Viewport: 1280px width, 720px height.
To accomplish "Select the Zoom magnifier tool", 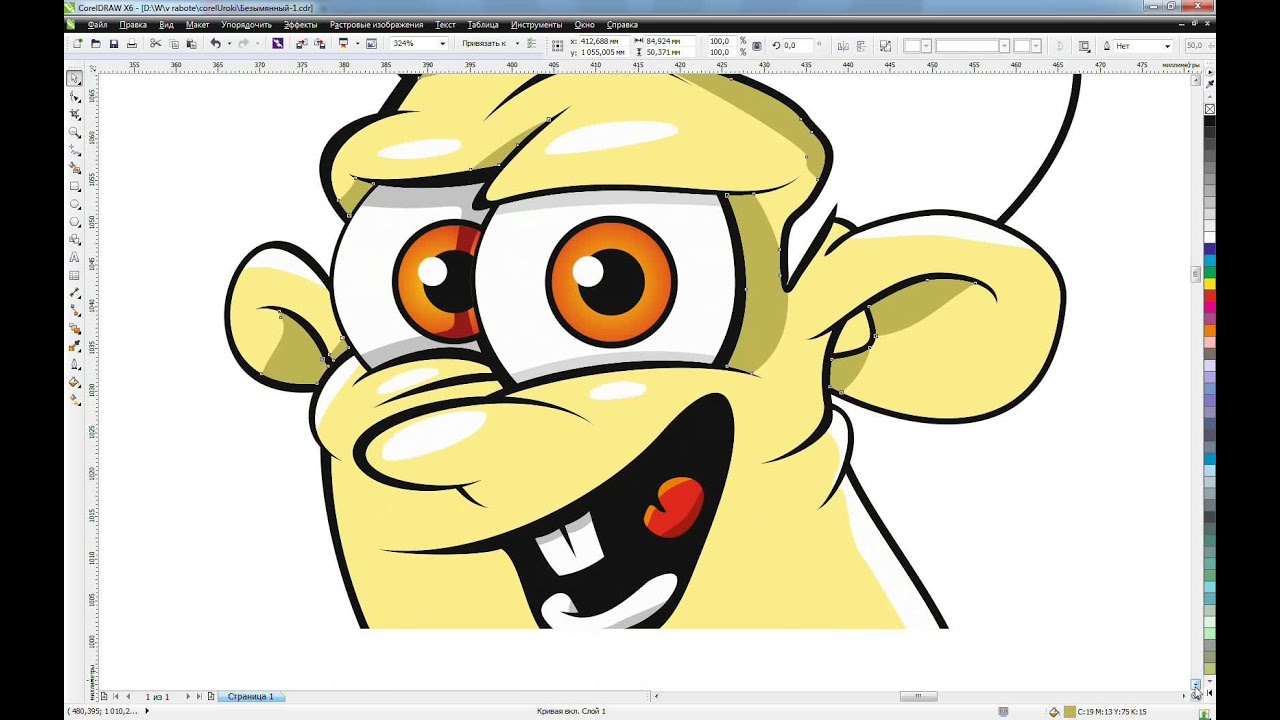I will point(75,133).
